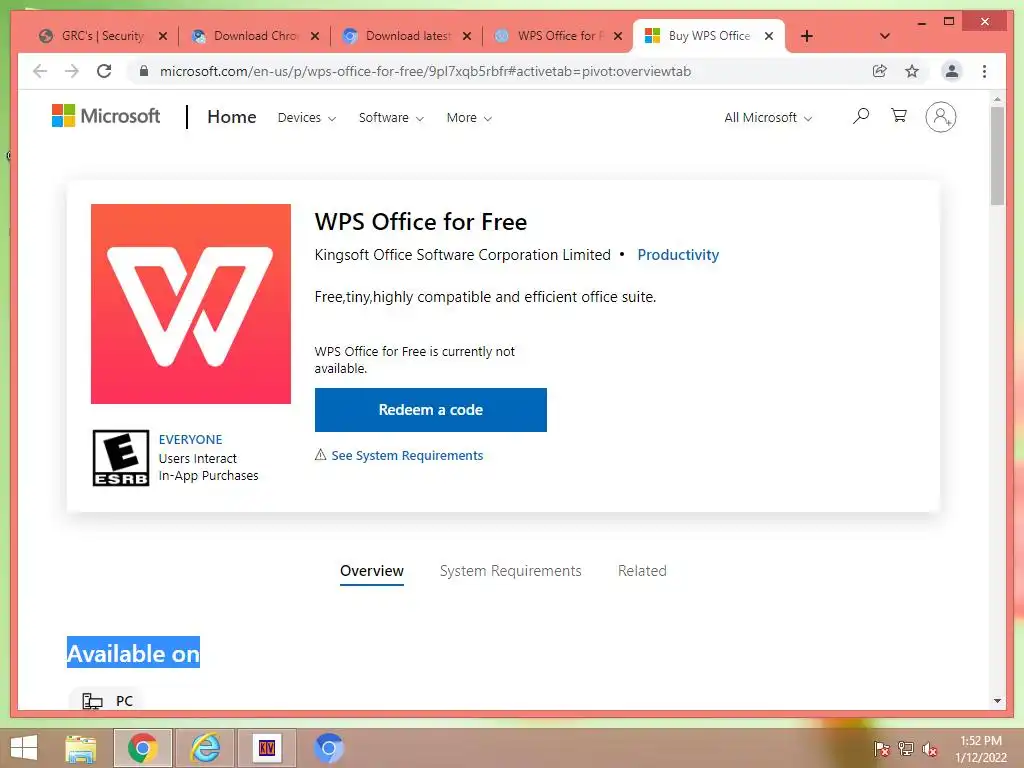Click the padlock site info icon
1024x768 pixels.
[144, 71]
